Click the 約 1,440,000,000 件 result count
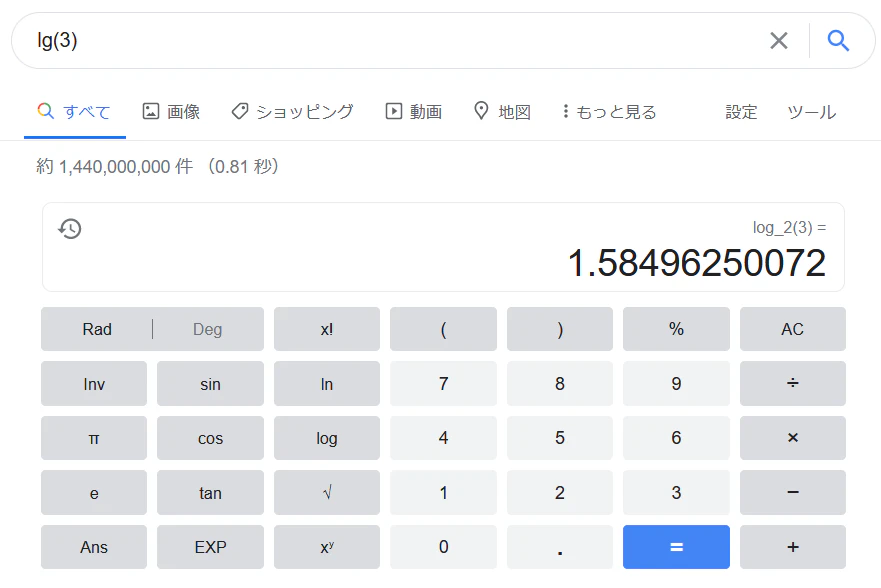Screen dimensions: 881x588 115,167
